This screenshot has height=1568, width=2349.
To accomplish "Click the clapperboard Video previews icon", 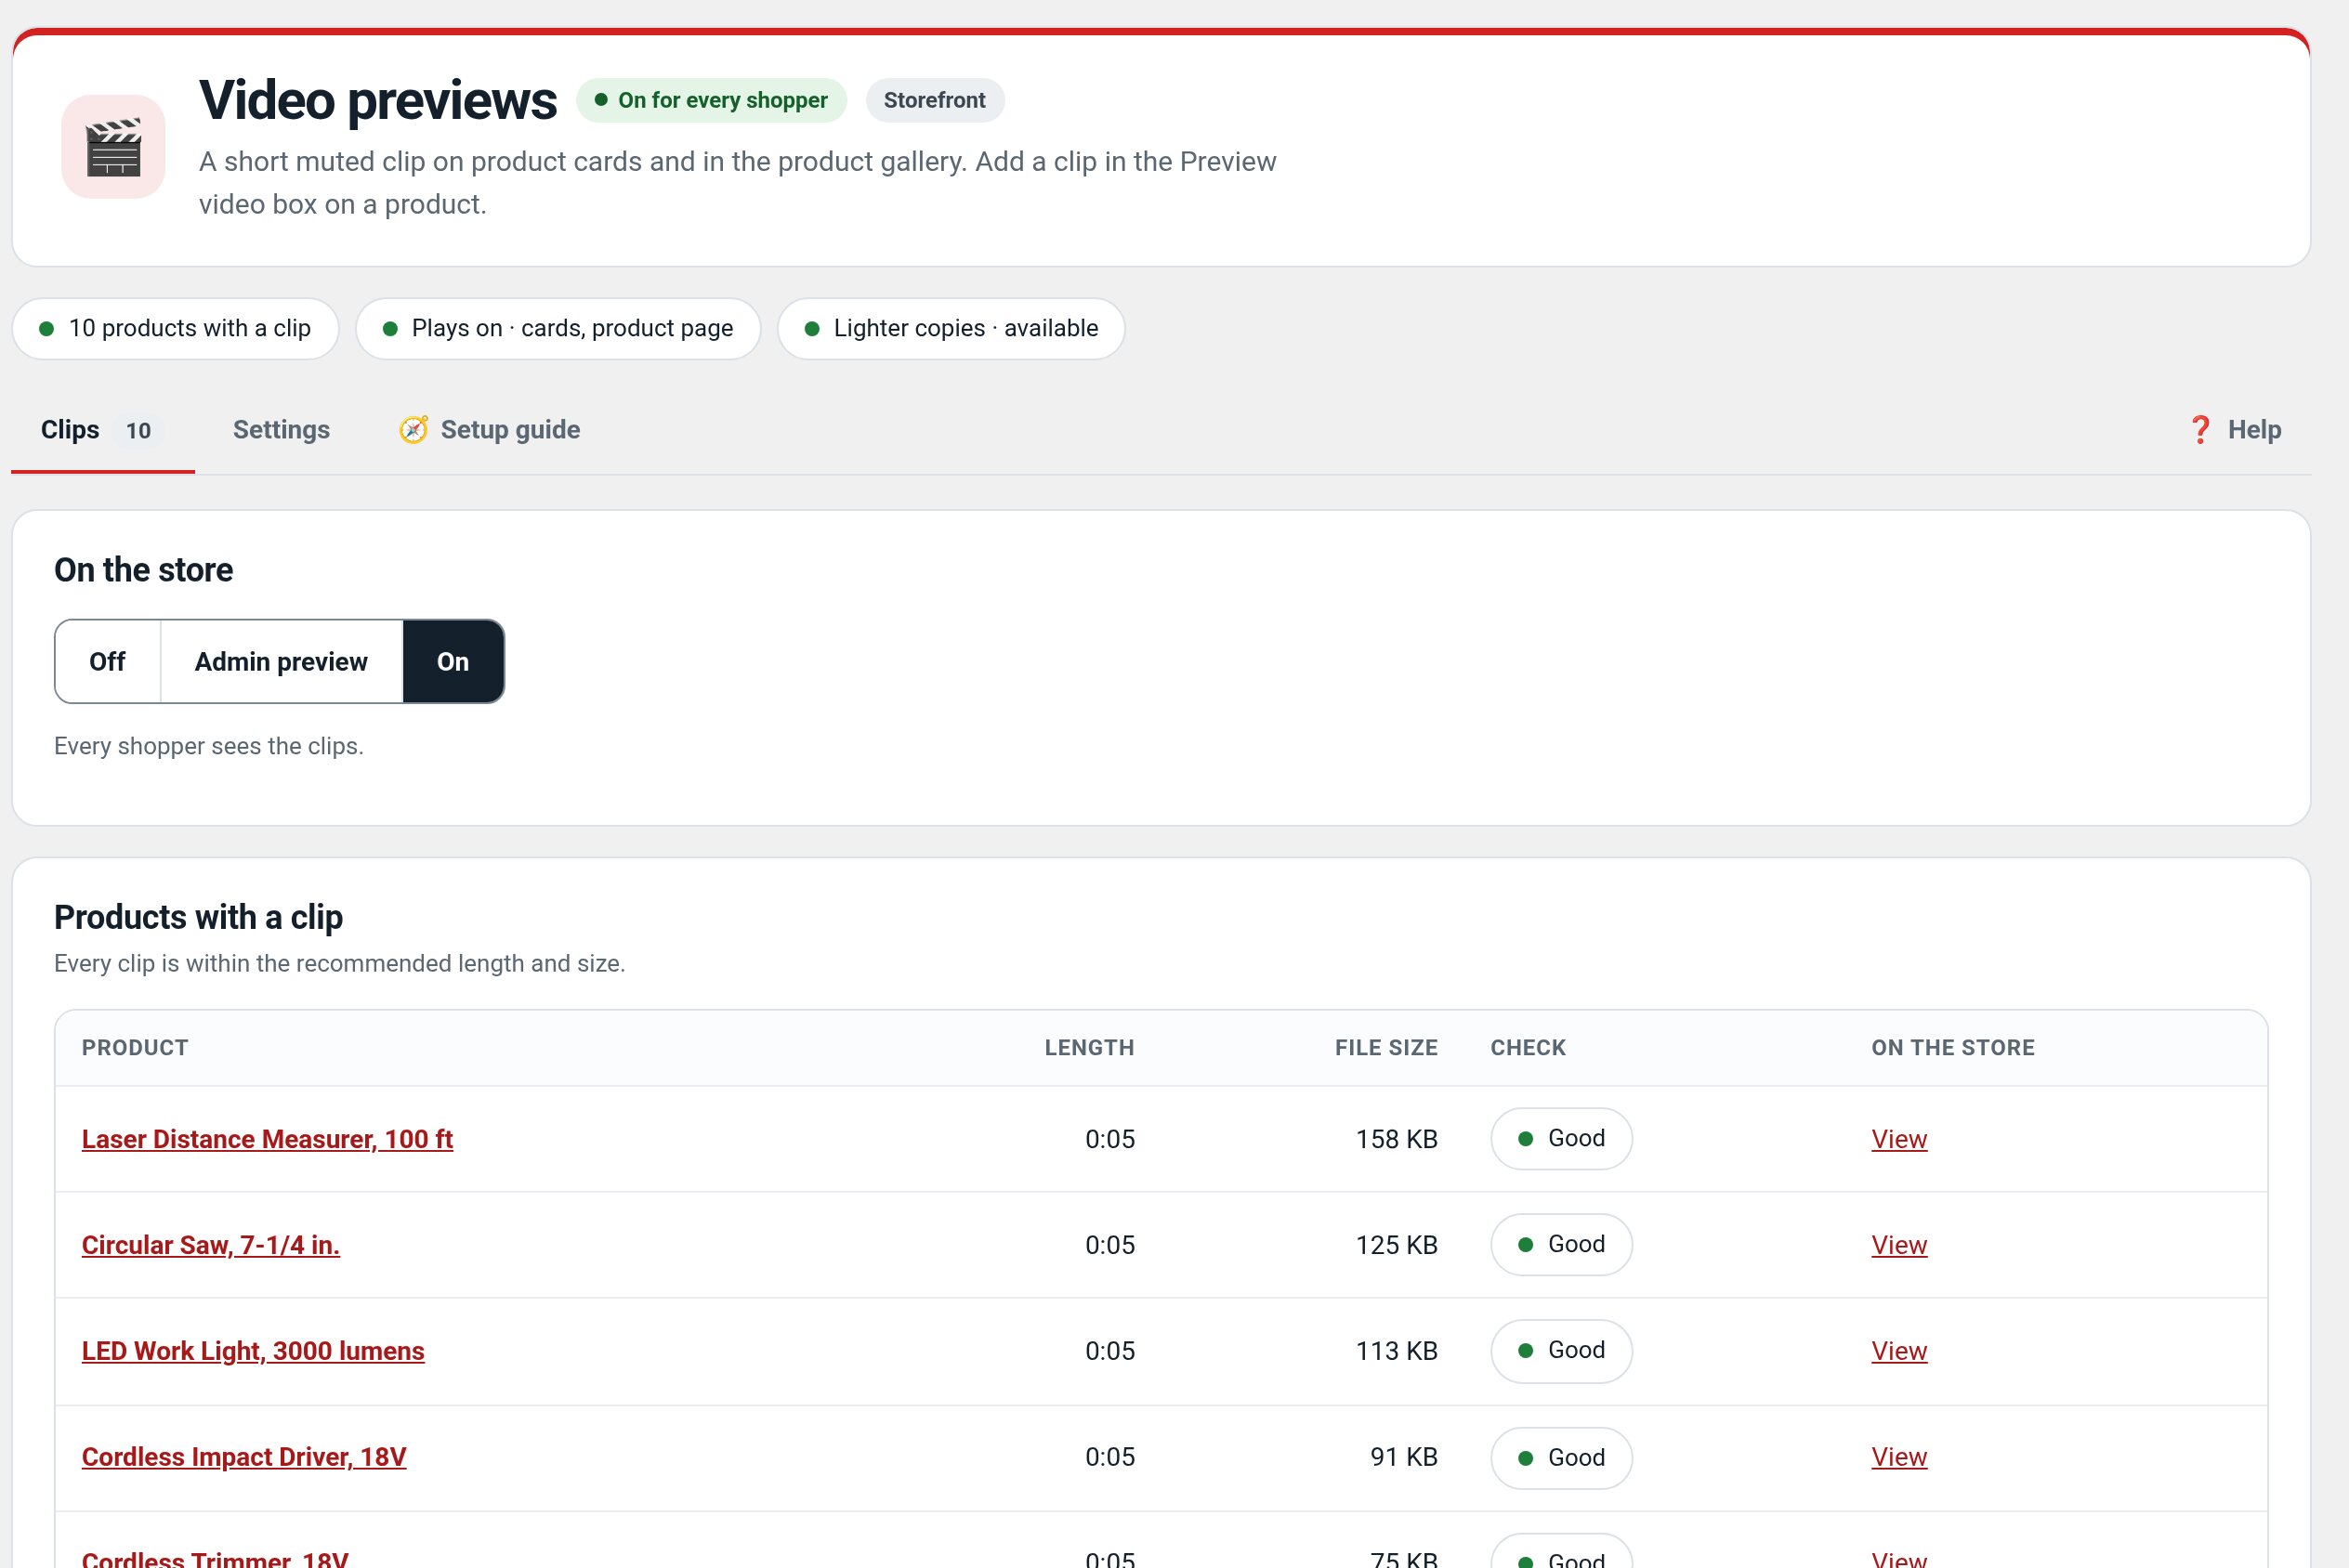I will pyautogui.click(x=113, y=146).
